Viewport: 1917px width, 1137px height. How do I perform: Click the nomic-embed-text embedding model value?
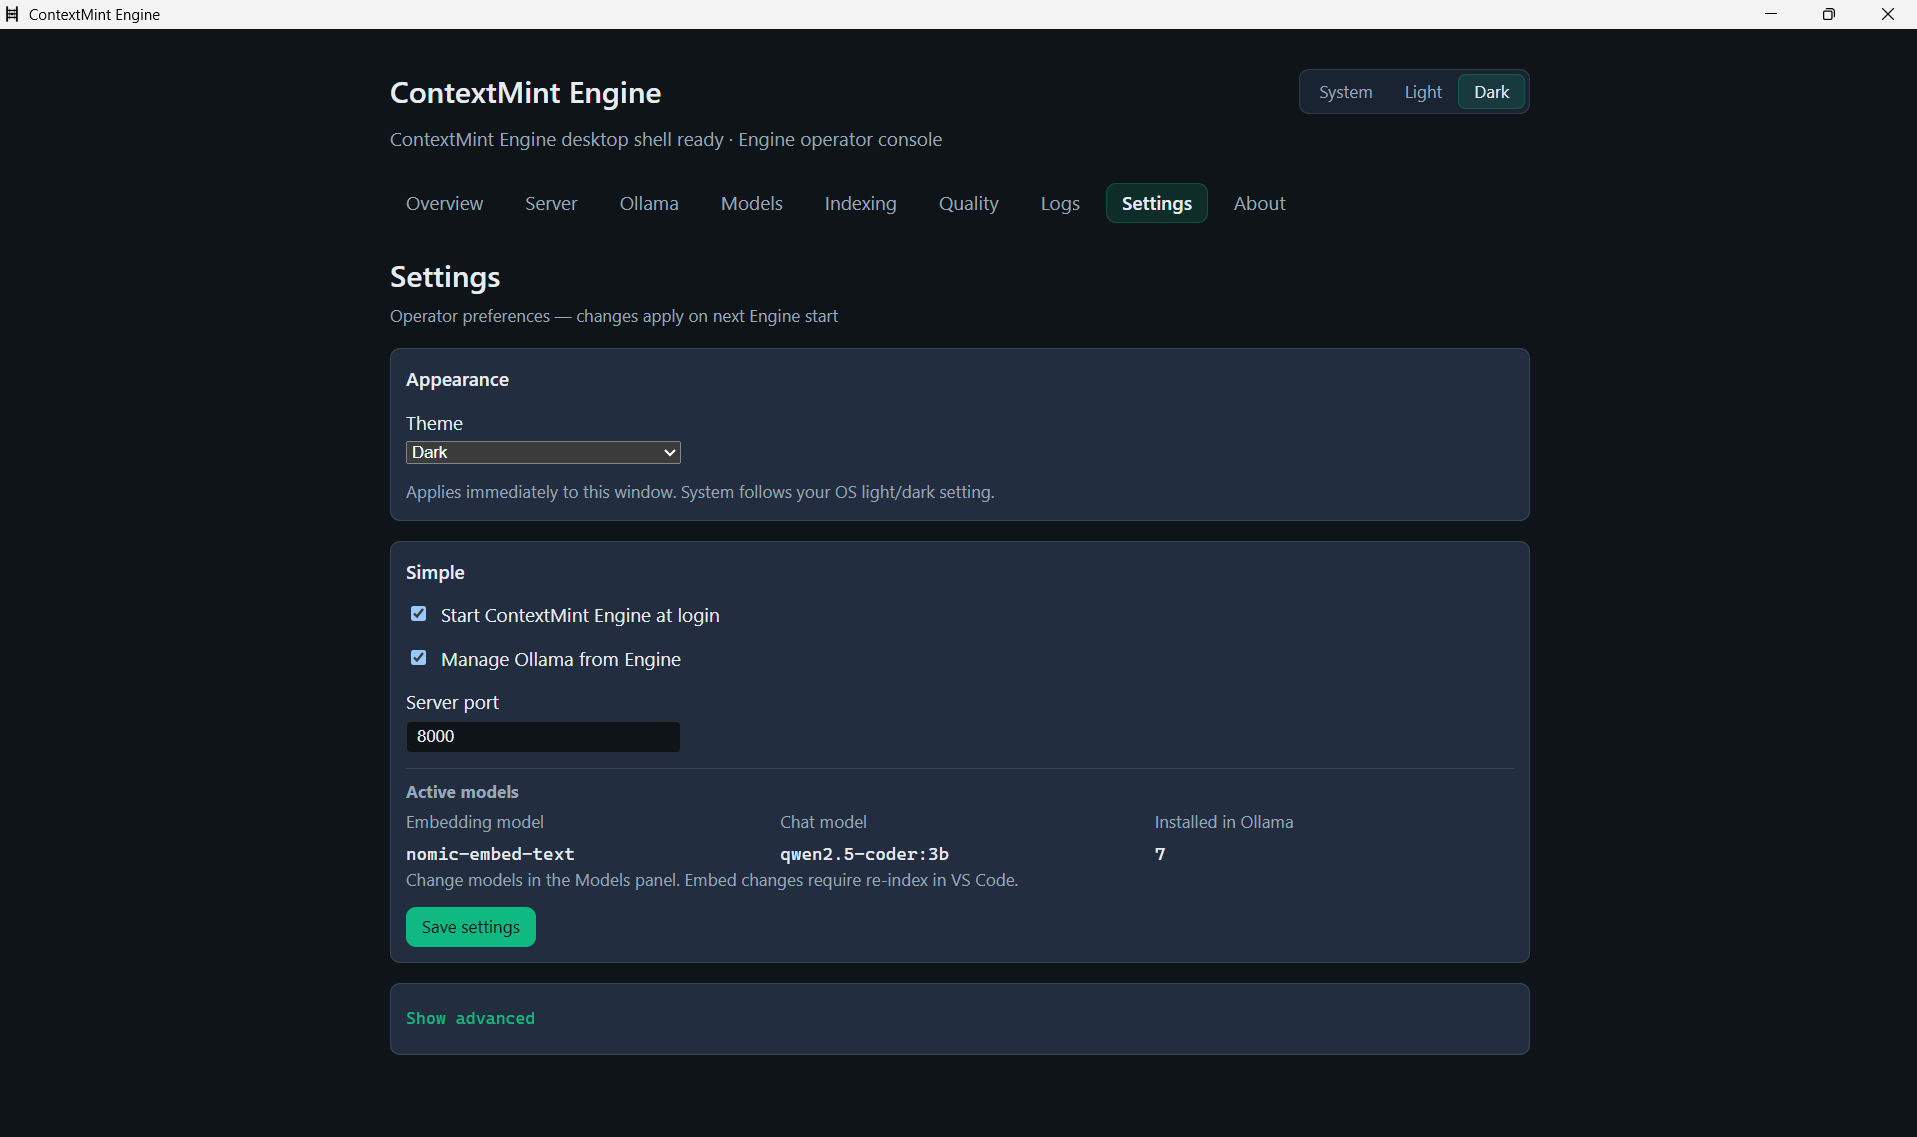(490, 854)
